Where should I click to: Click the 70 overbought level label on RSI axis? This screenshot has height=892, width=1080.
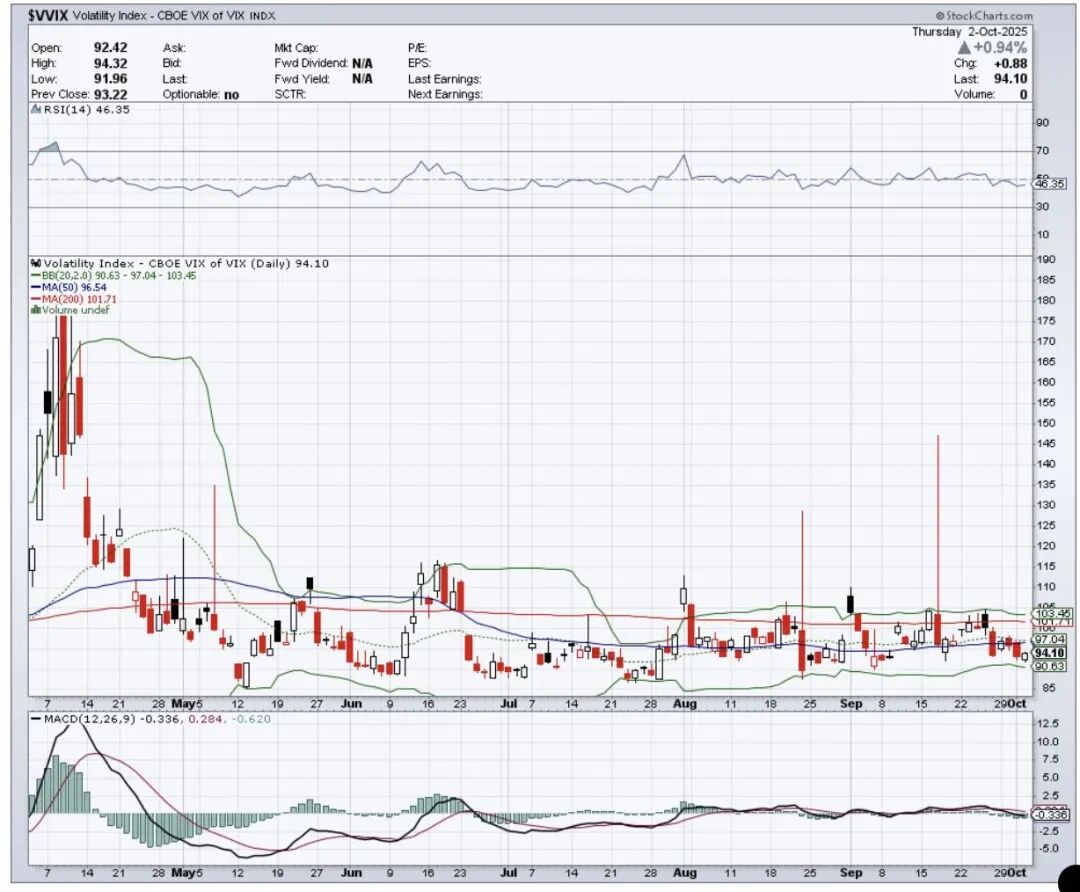(1043, 150)
